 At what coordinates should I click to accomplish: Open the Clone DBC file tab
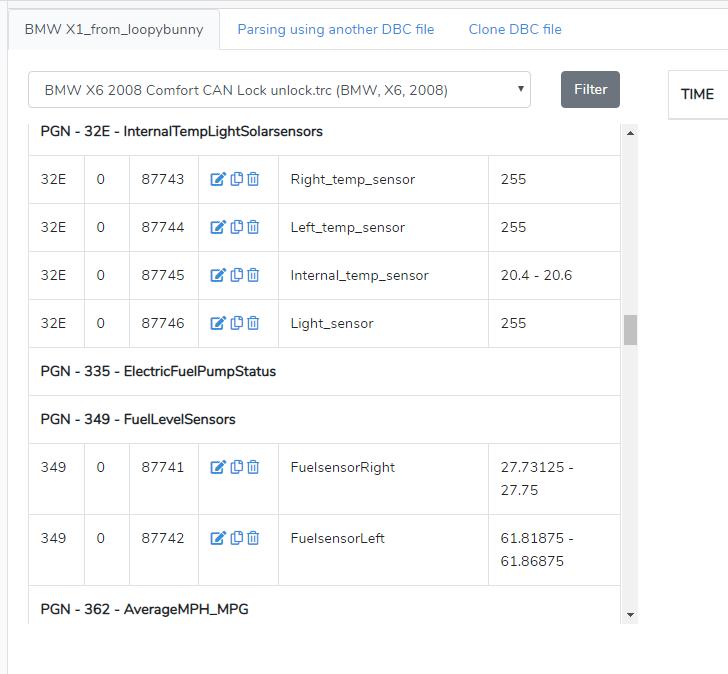tap(515, 29)
